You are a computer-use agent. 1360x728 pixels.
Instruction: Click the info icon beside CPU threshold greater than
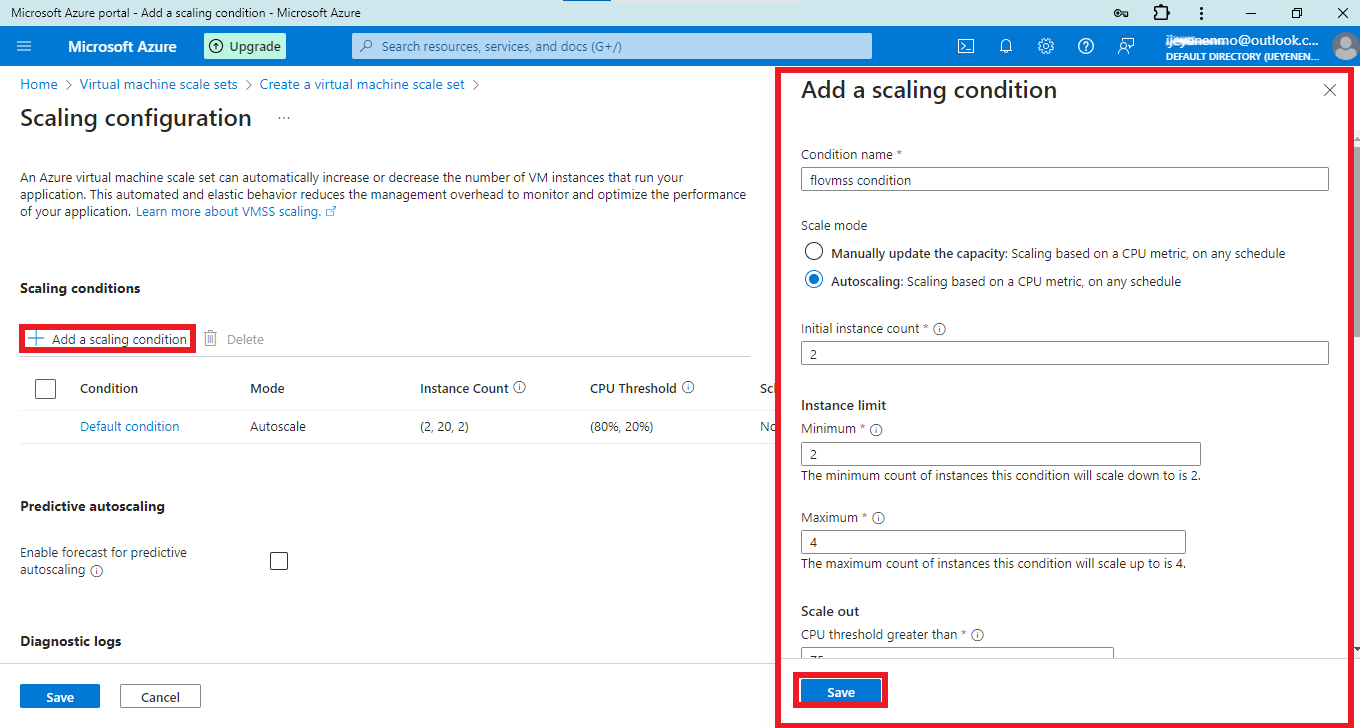(x=977, y=635)
